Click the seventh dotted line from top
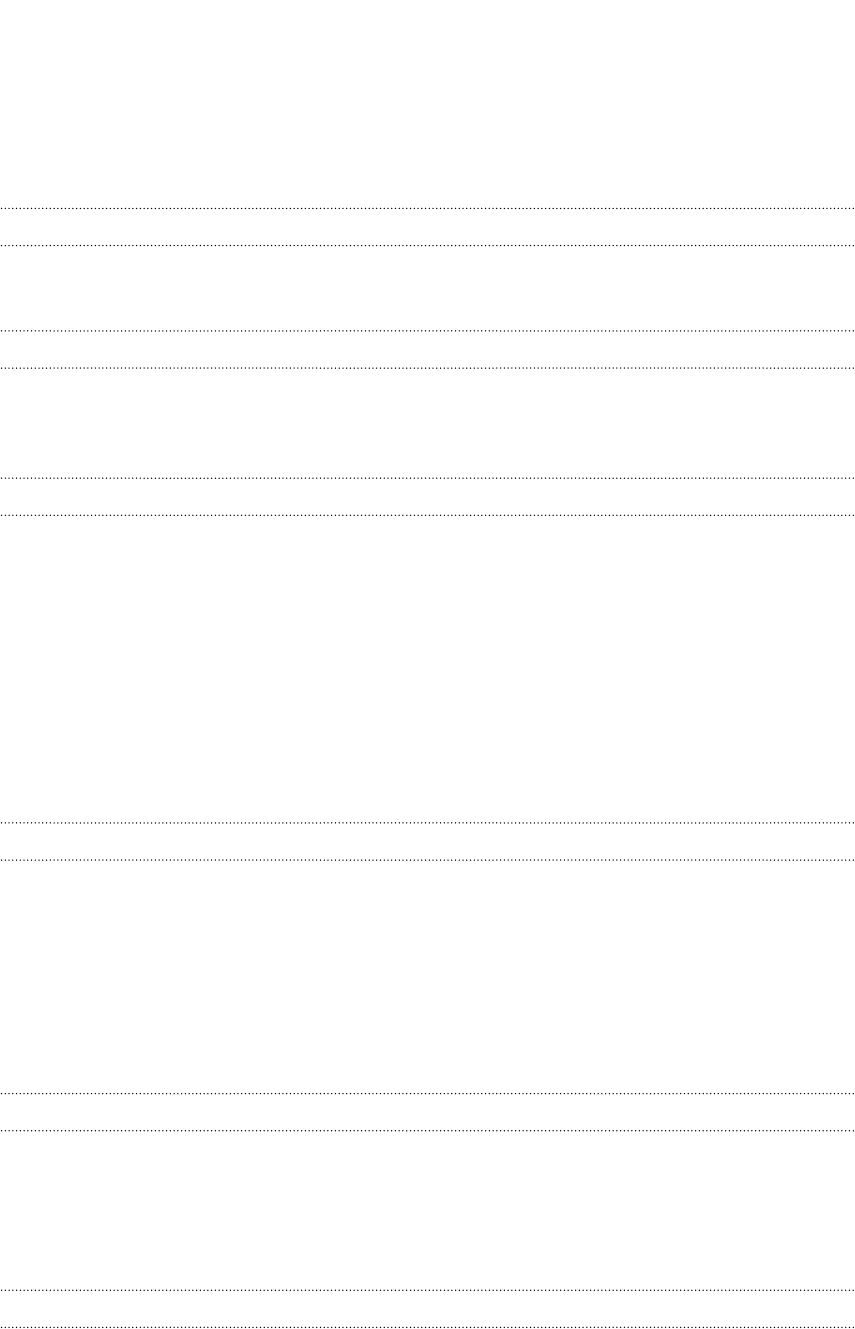Image resolution: width=855 pixels, height=1329 pixels. point(427,822)
